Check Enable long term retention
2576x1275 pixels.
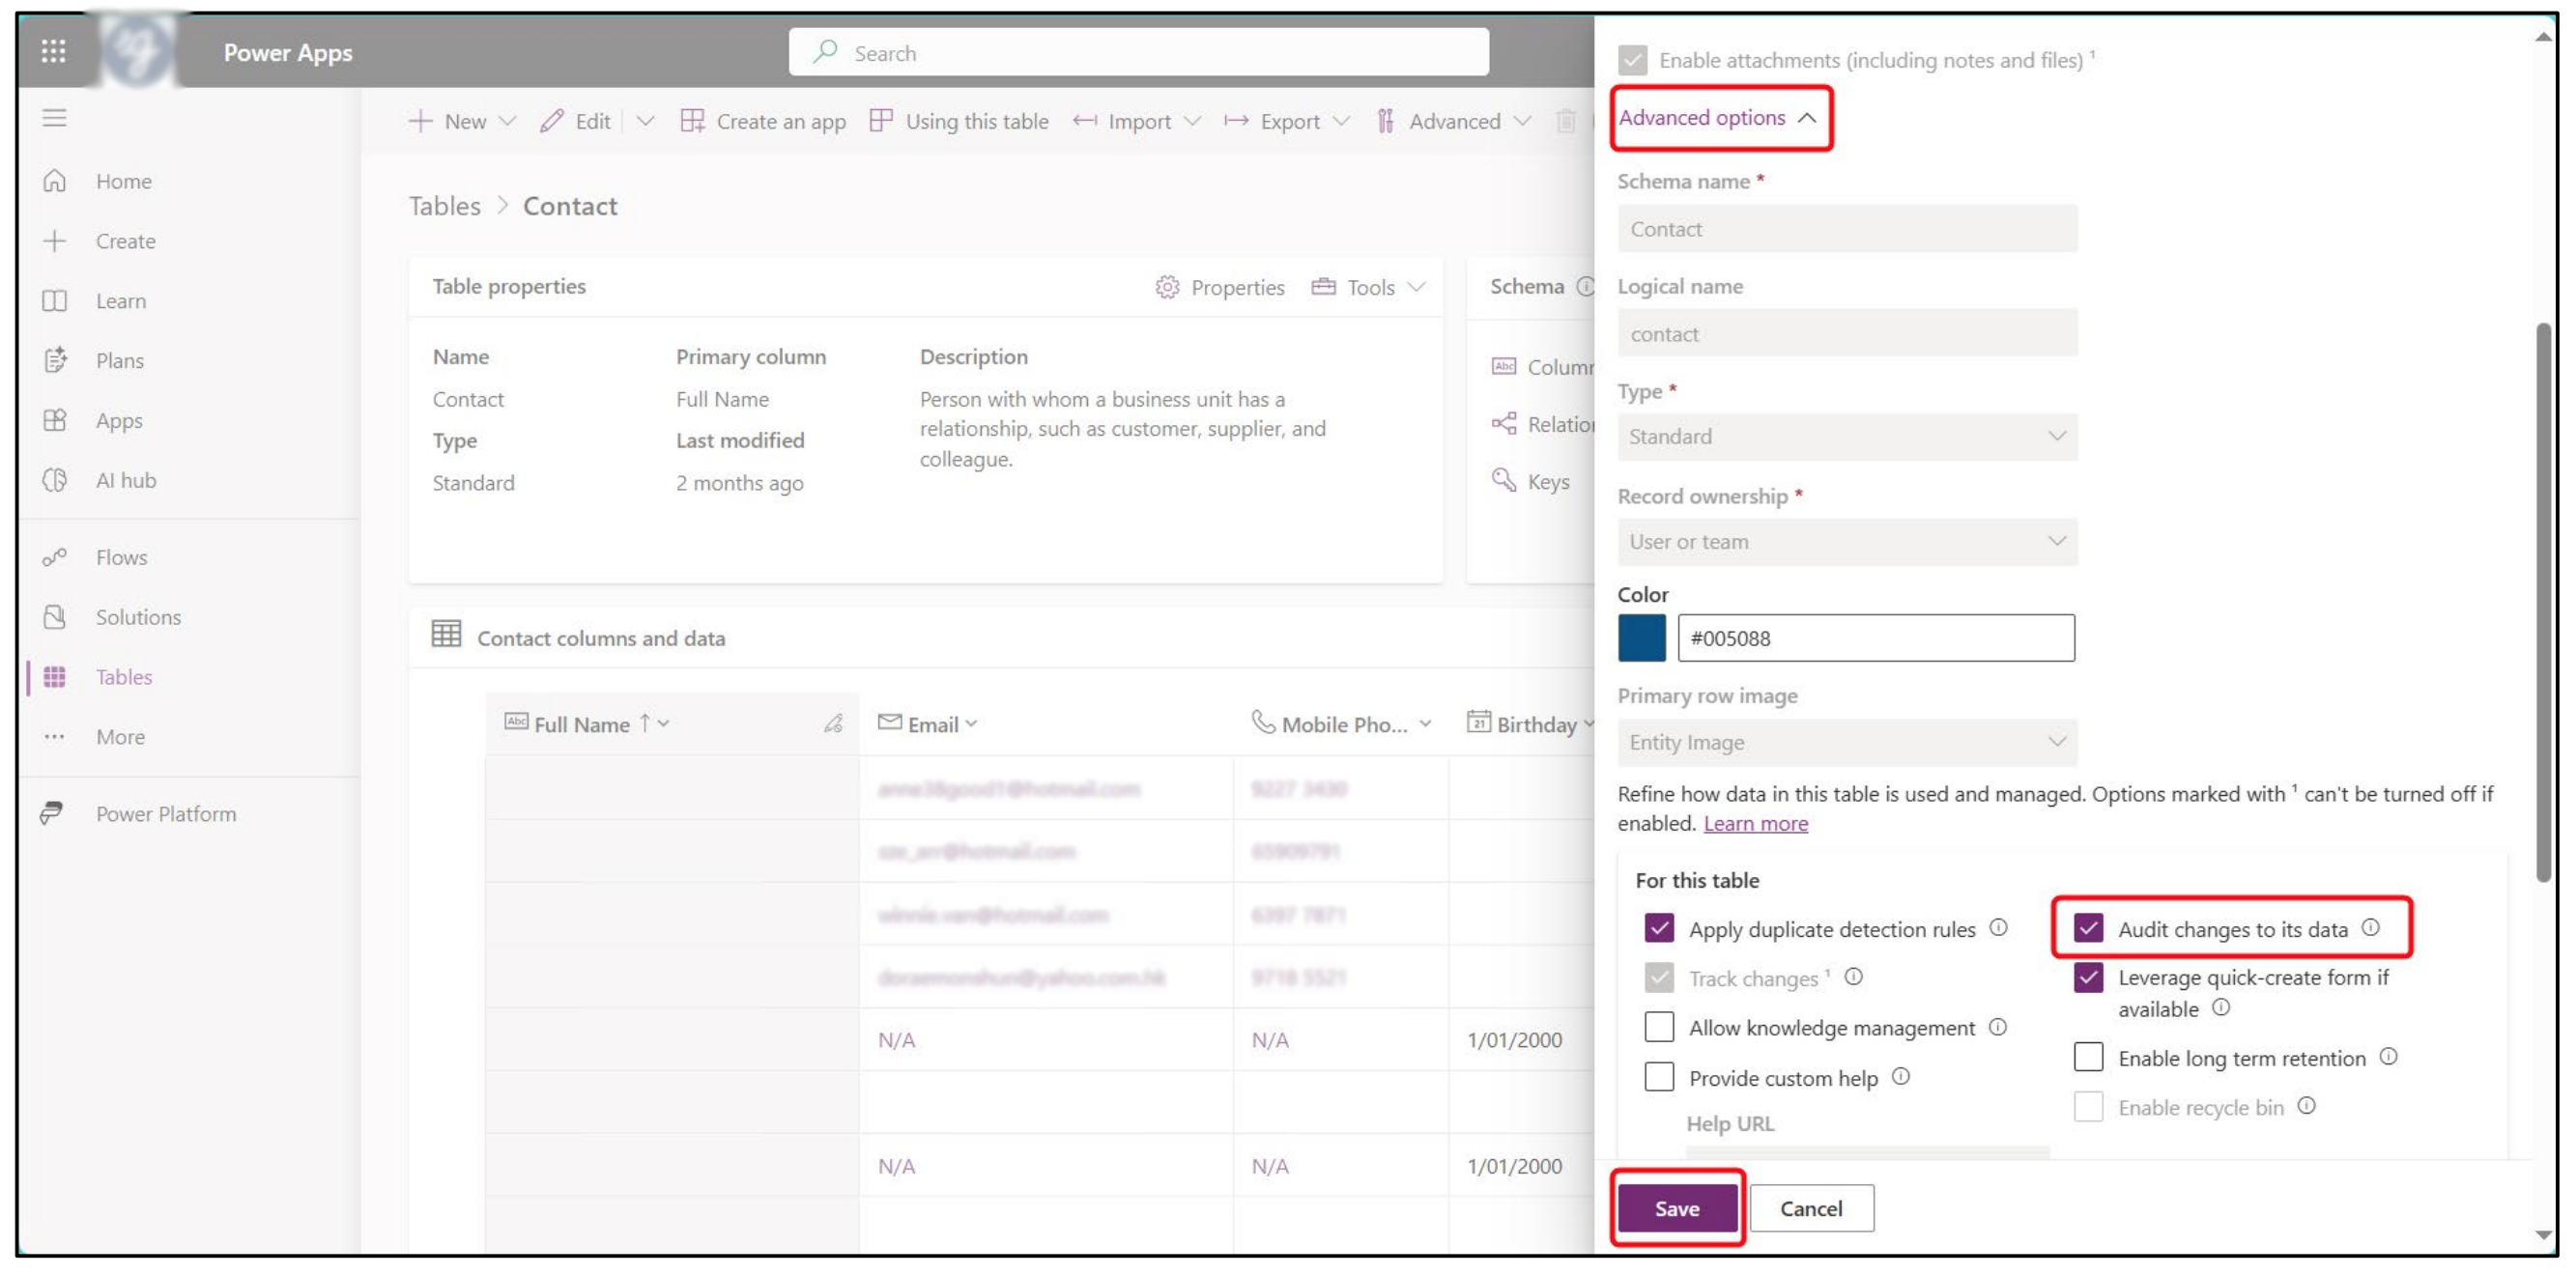click(x=2088, y=1057)
